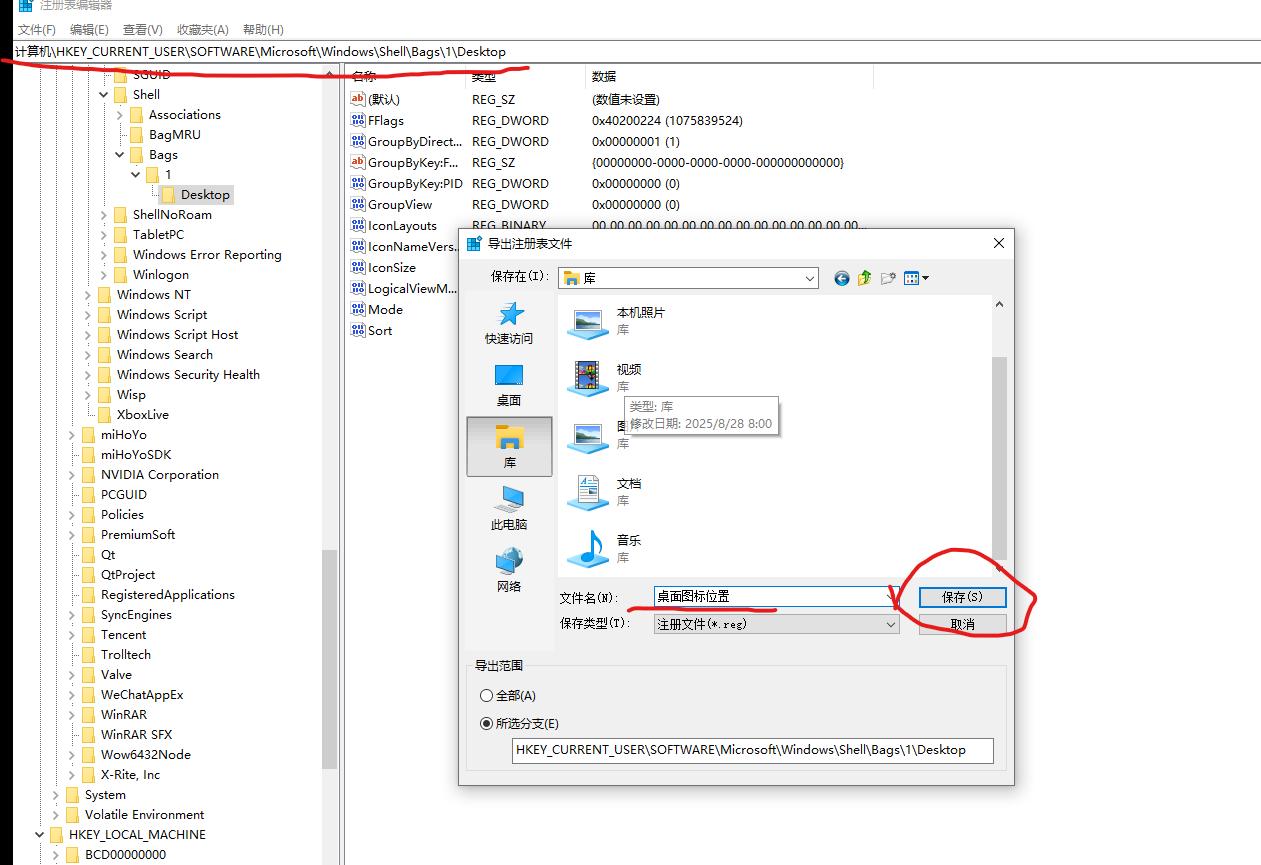This screenshot has height=865, width=1261.
Task: Select the WinRAR SFX key
Action: click(136, 734)
